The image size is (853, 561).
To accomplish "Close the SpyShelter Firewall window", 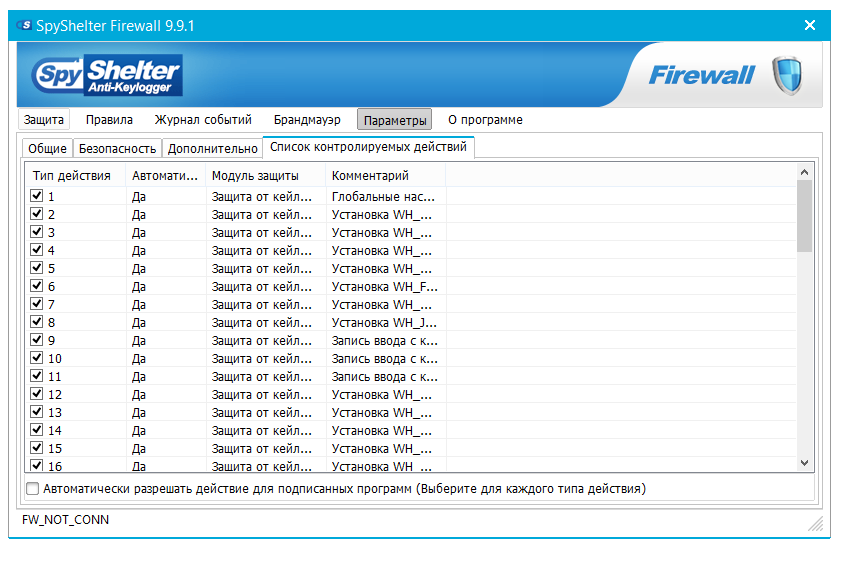I will (x=809, y=25).
